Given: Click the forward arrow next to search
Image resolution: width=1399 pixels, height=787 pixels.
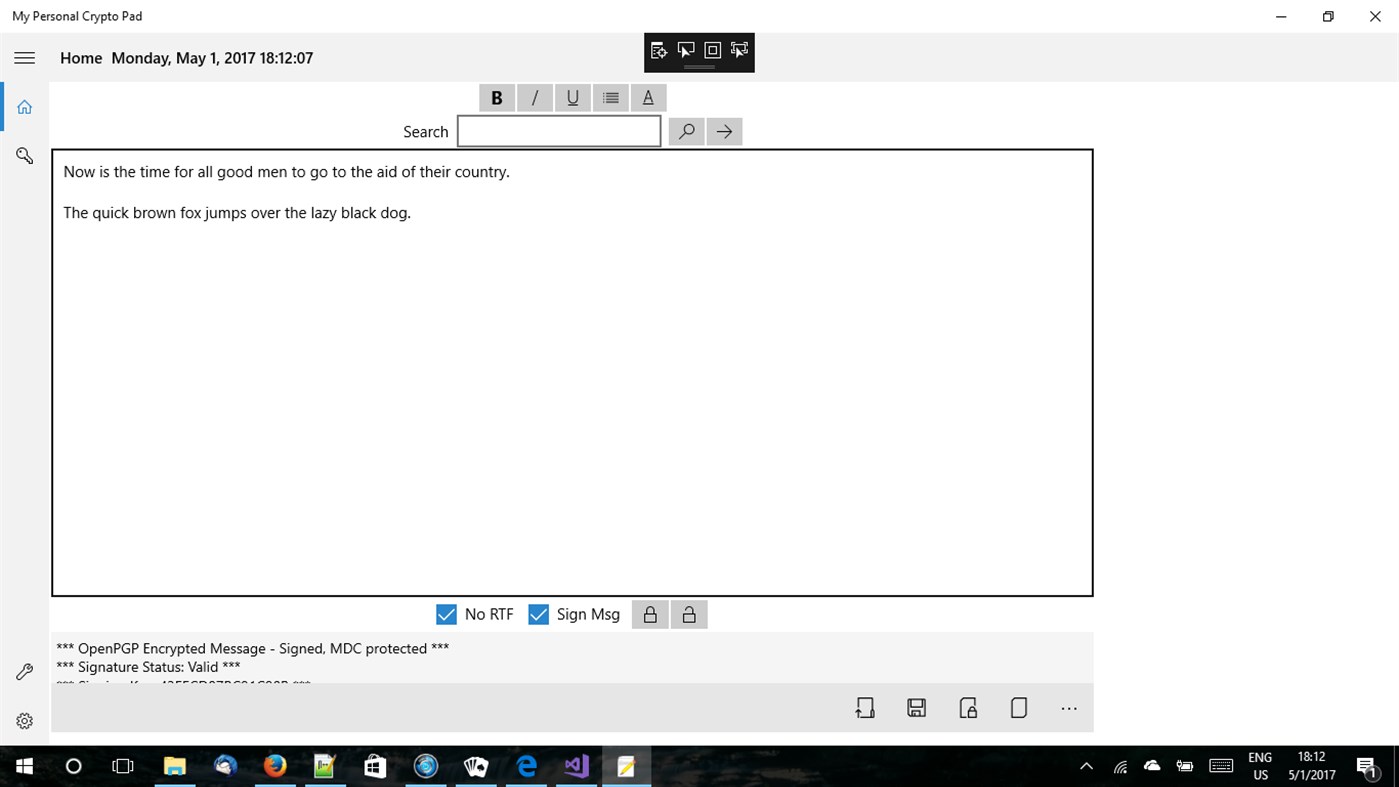Looking at the screenshot, I should (723, 131).
